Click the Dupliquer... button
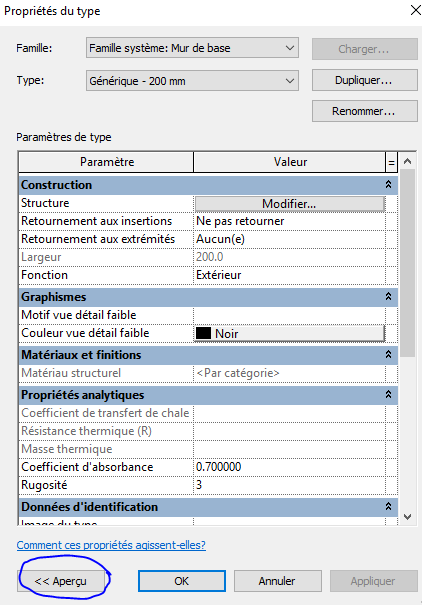 pyautogui.click(x=365, y=80)
